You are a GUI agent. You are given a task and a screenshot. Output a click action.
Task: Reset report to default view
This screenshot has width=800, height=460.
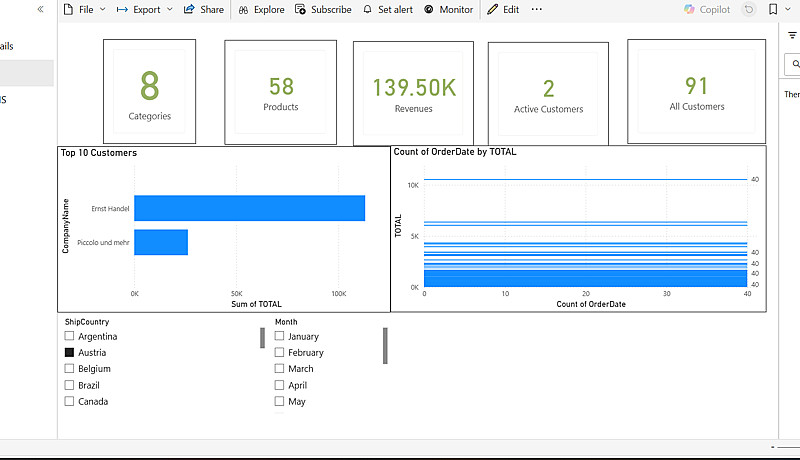(749, 9)
